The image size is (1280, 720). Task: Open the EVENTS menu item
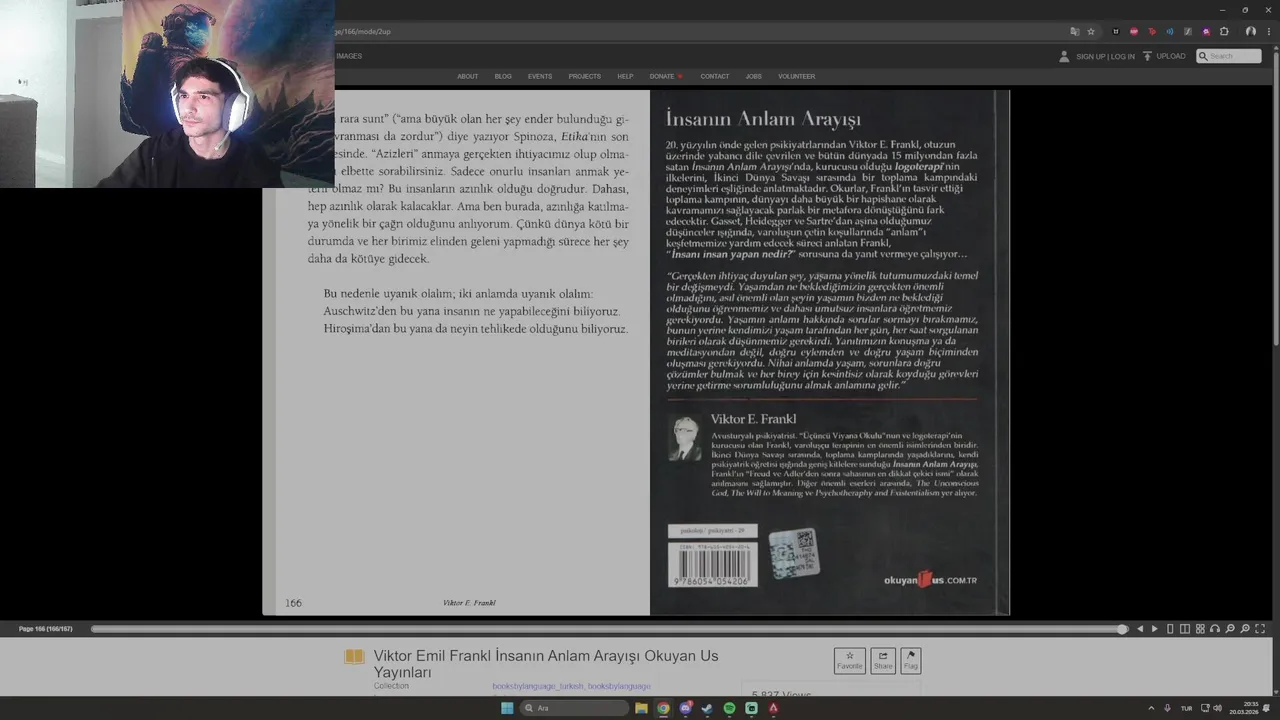click(540, 76)
